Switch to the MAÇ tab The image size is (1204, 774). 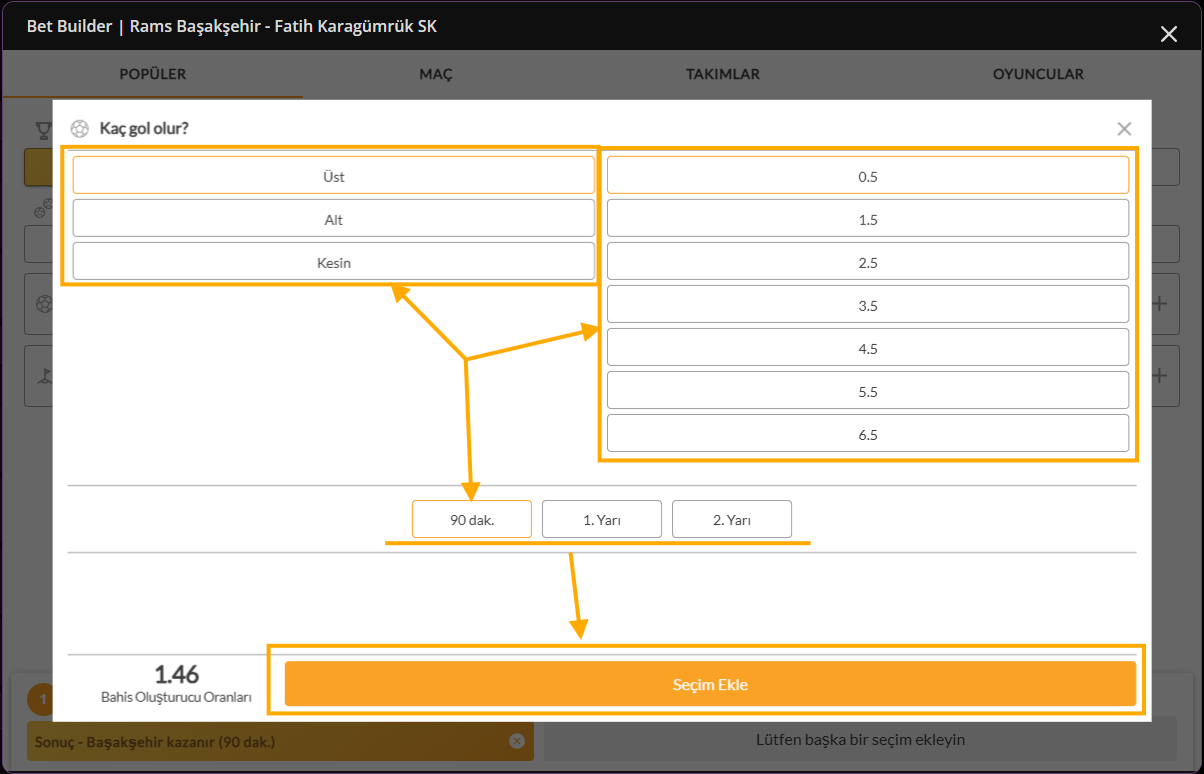pyautogui.click(x=436, y=74)
